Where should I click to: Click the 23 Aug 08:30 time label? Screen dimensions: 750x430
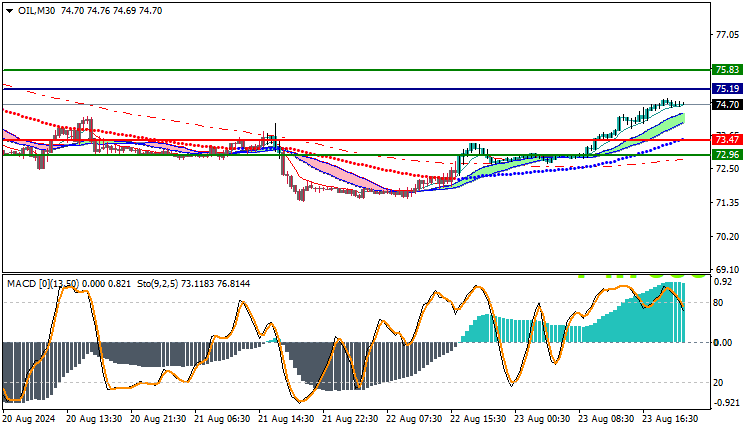click(607, 419)
